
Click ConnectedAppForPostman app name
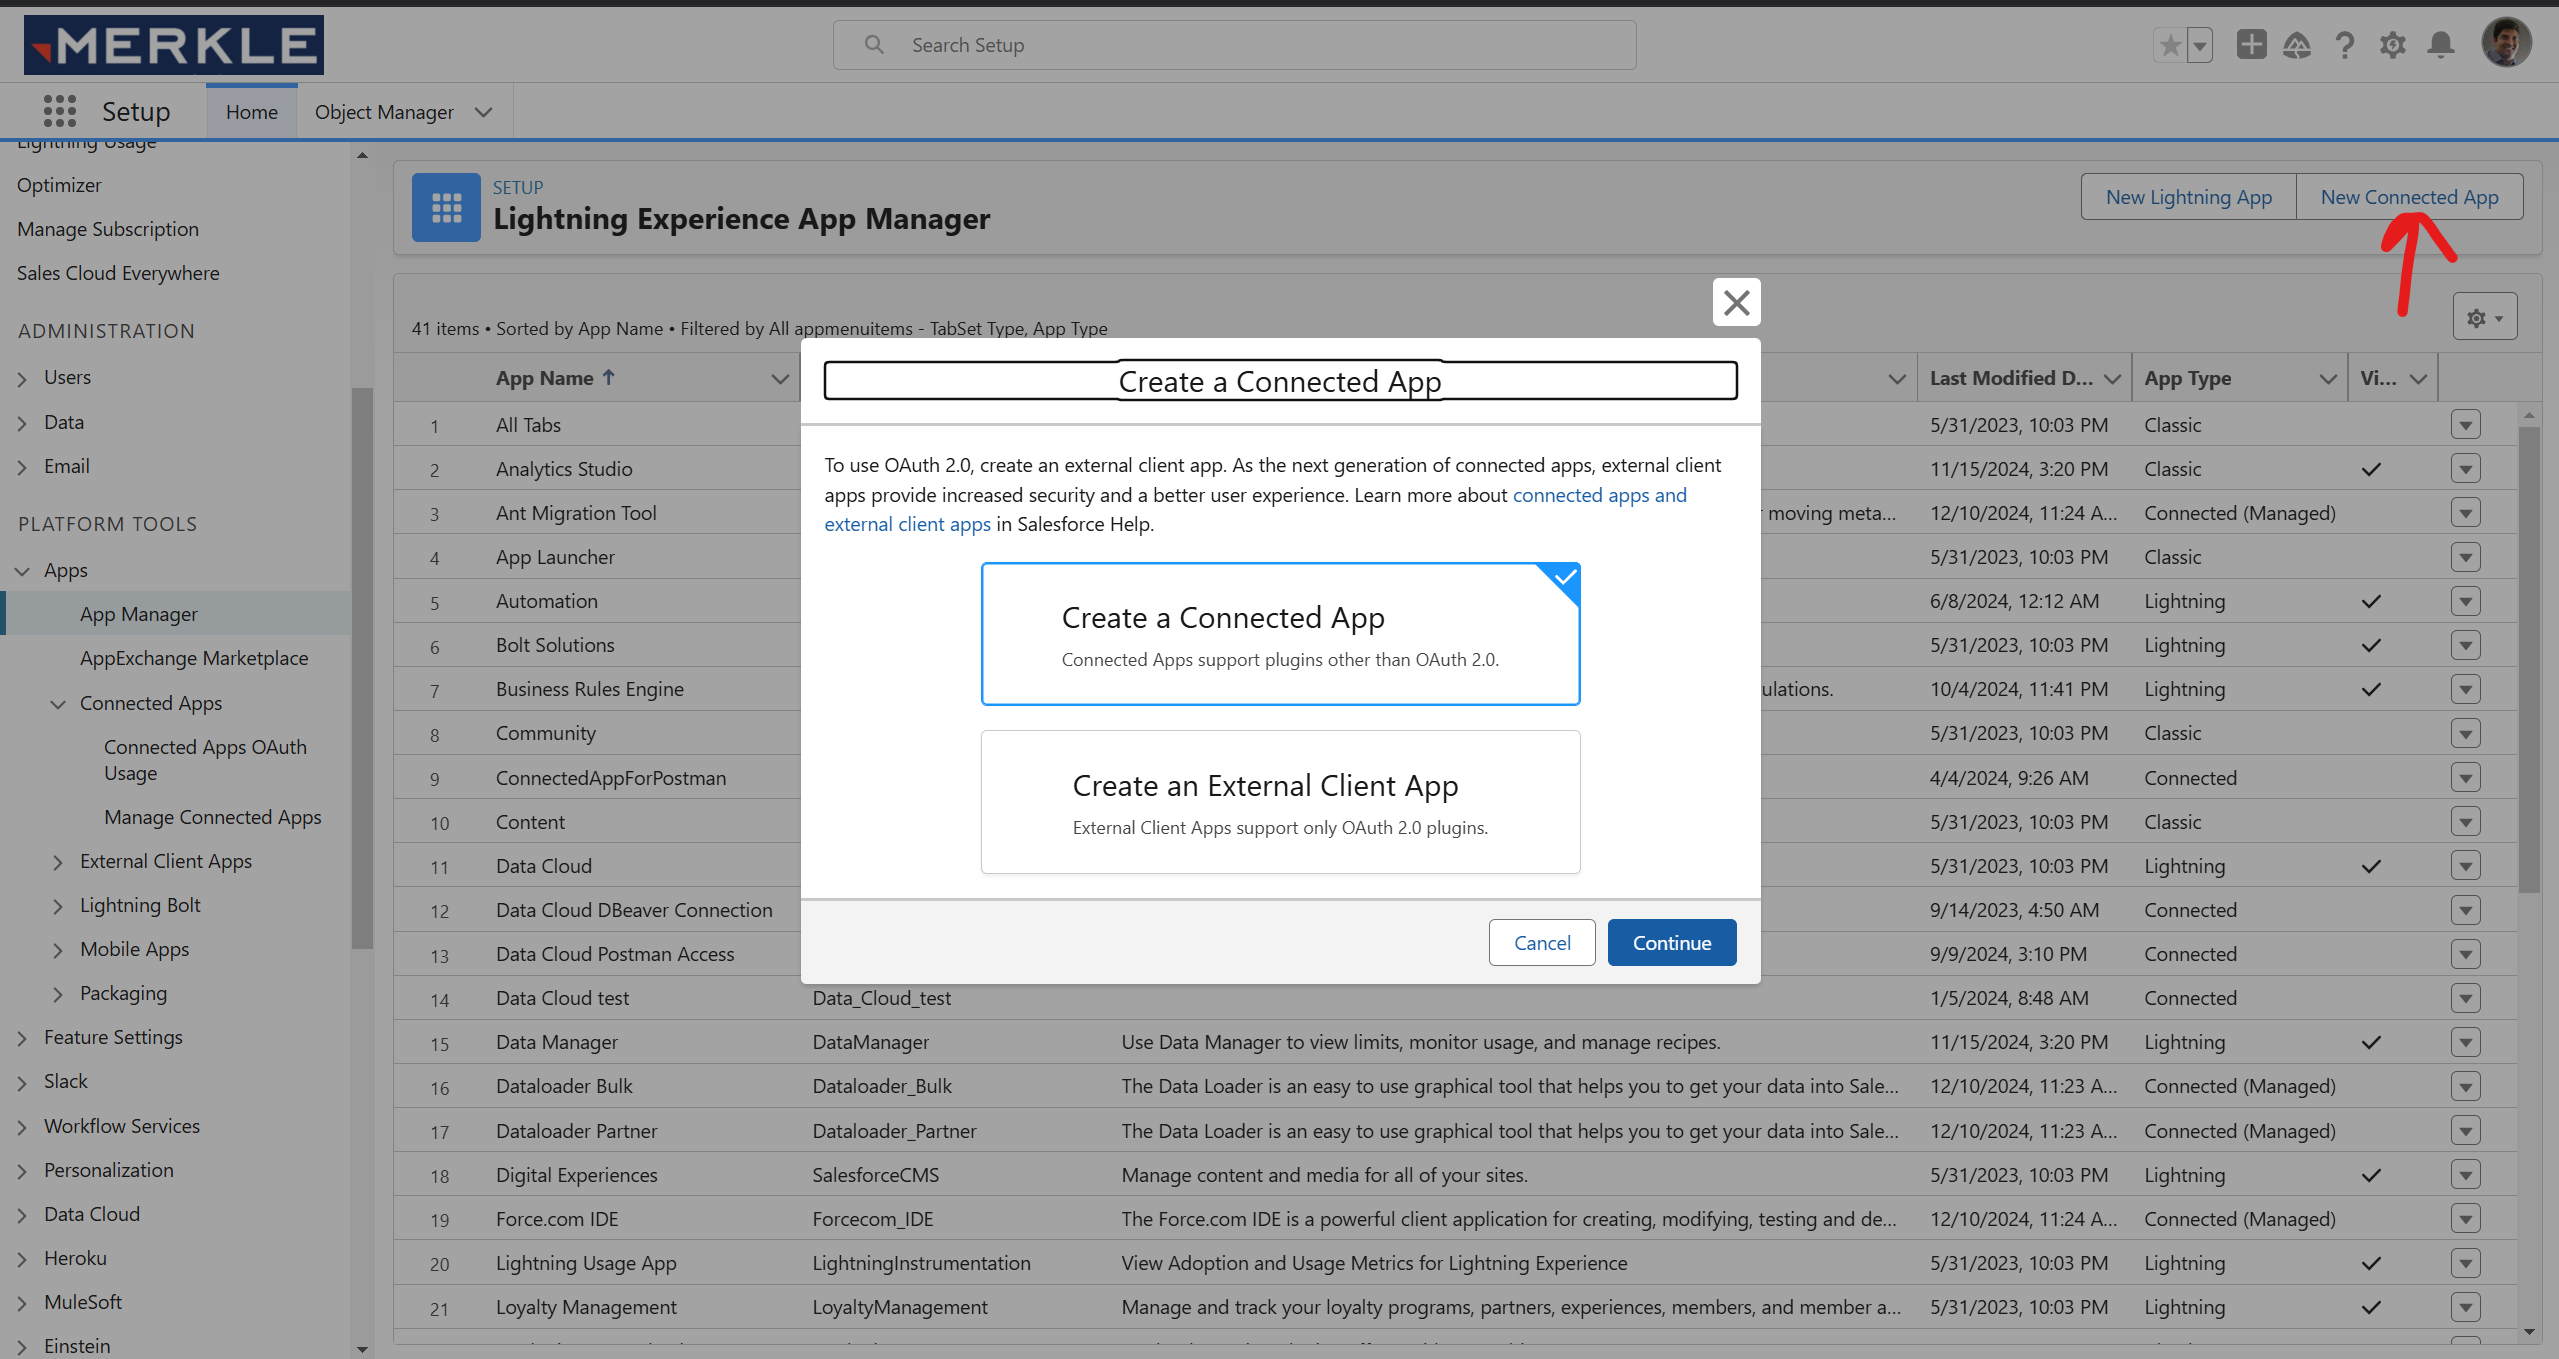[x=611, y=778]
